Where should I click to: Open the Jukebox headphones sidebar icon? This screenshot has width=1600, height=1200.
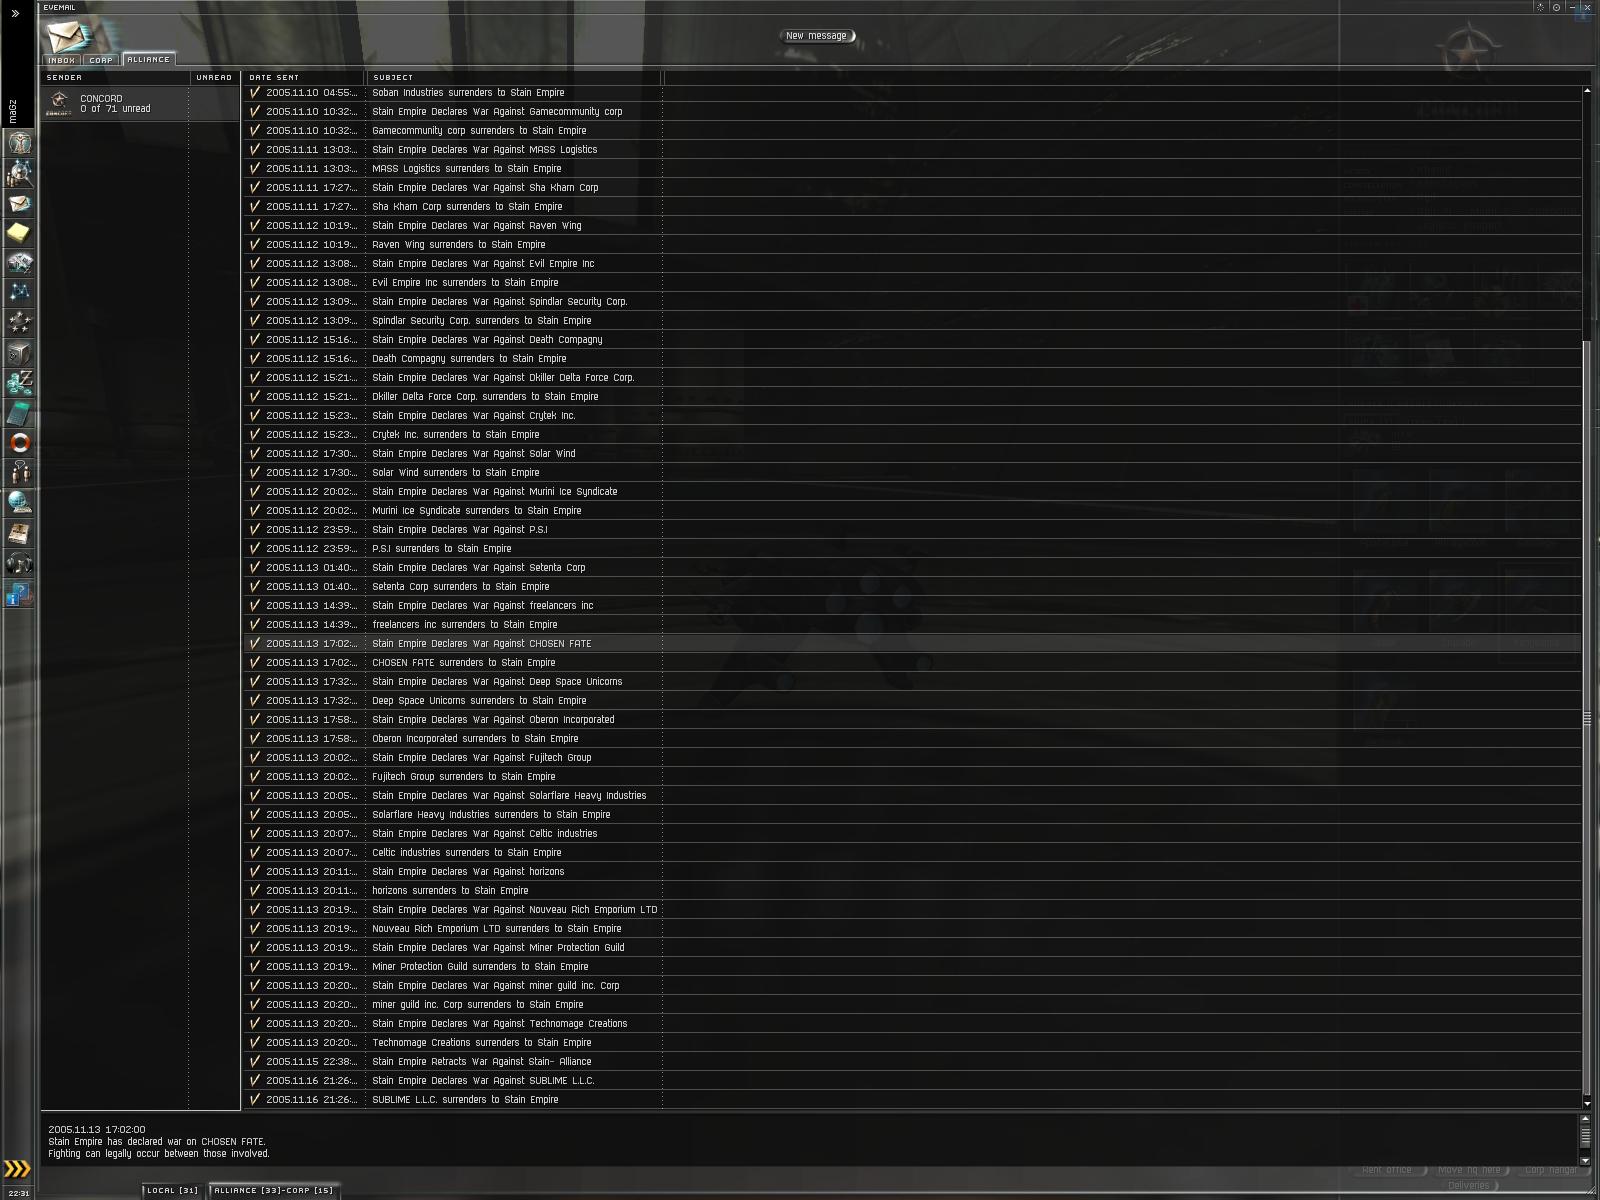pyautogui.click(x=20, y=564)
